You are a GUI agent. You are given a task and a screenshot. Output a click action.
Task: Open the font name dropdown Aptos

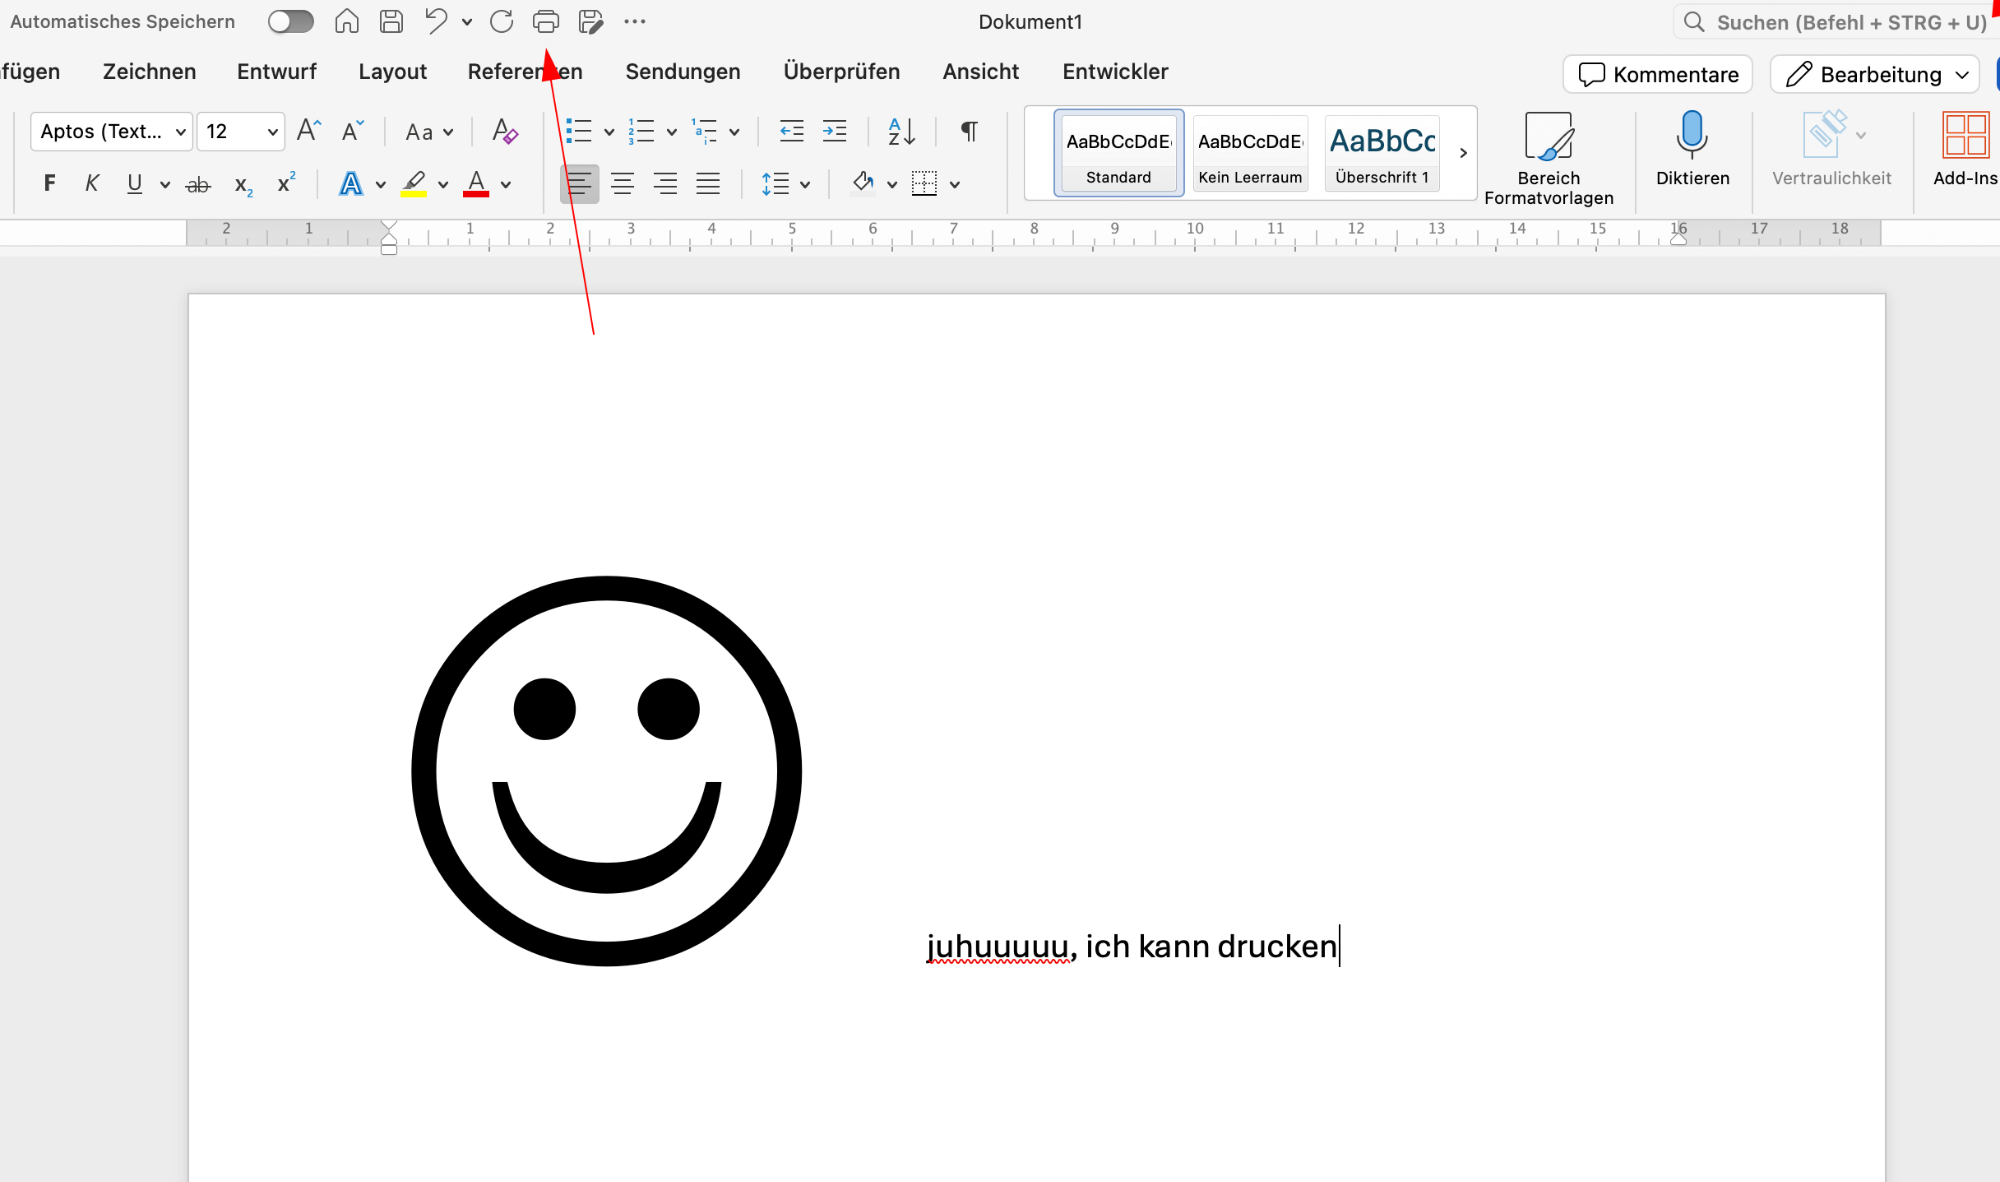(x=111, y=131)
